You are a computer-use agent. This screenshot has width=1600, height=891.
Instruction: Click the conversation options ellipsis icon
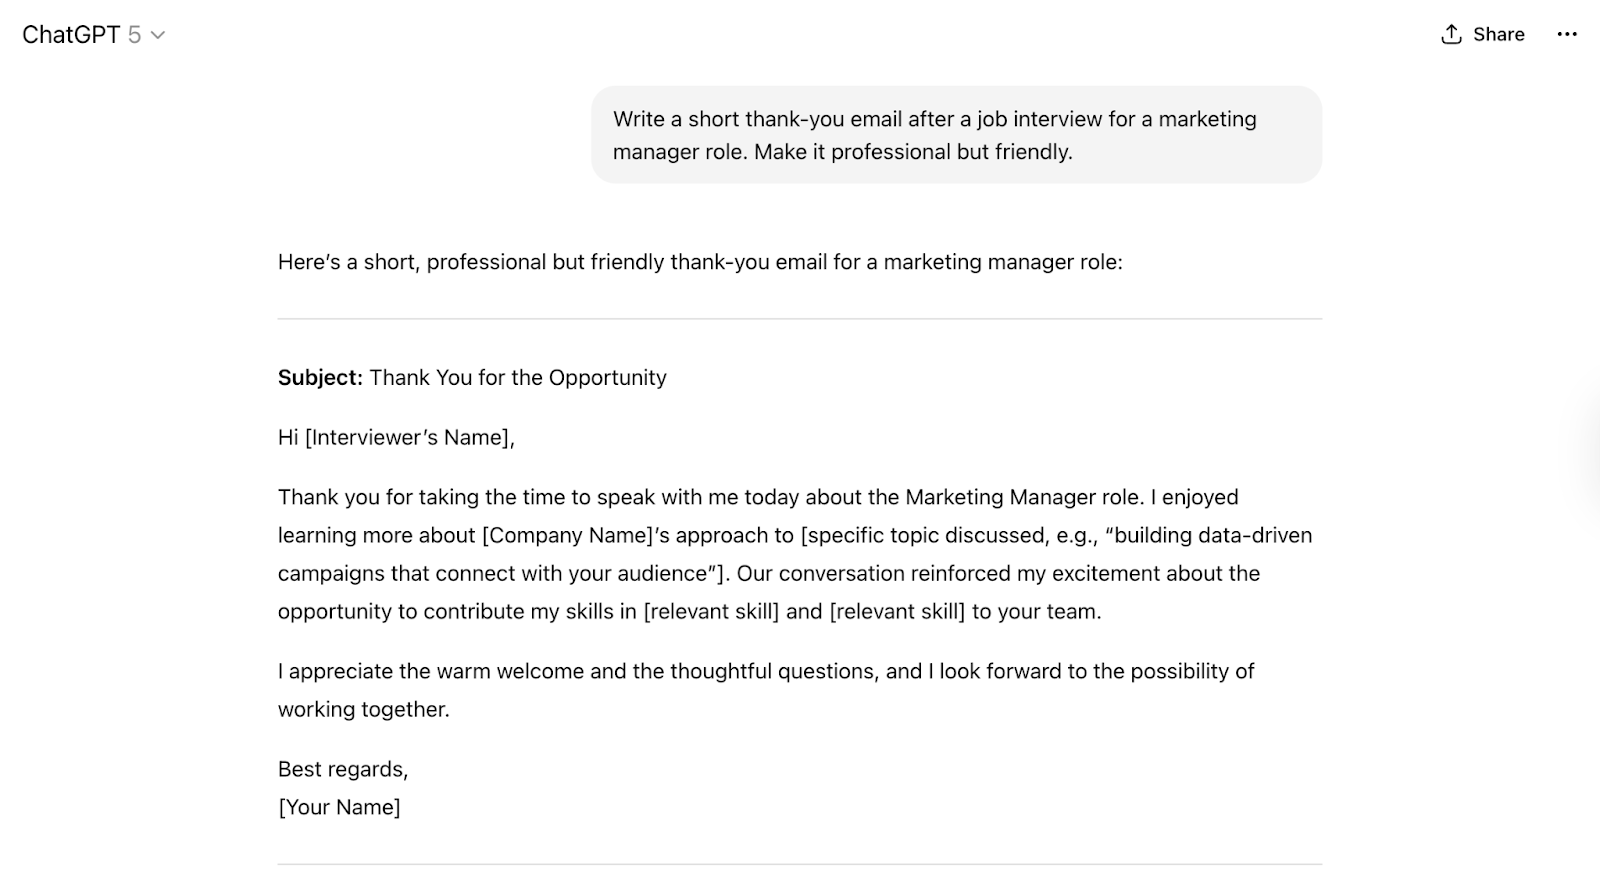1569,33
